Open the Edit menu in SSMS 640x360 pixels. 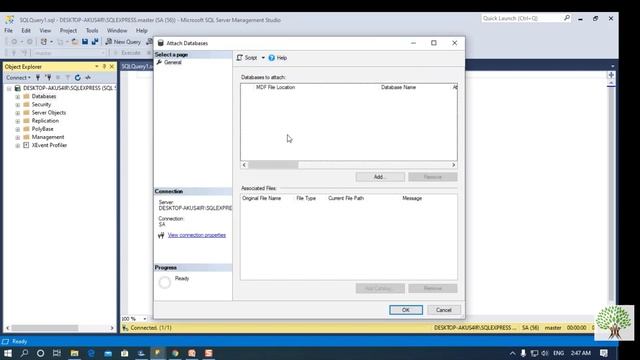click(26, 31)
